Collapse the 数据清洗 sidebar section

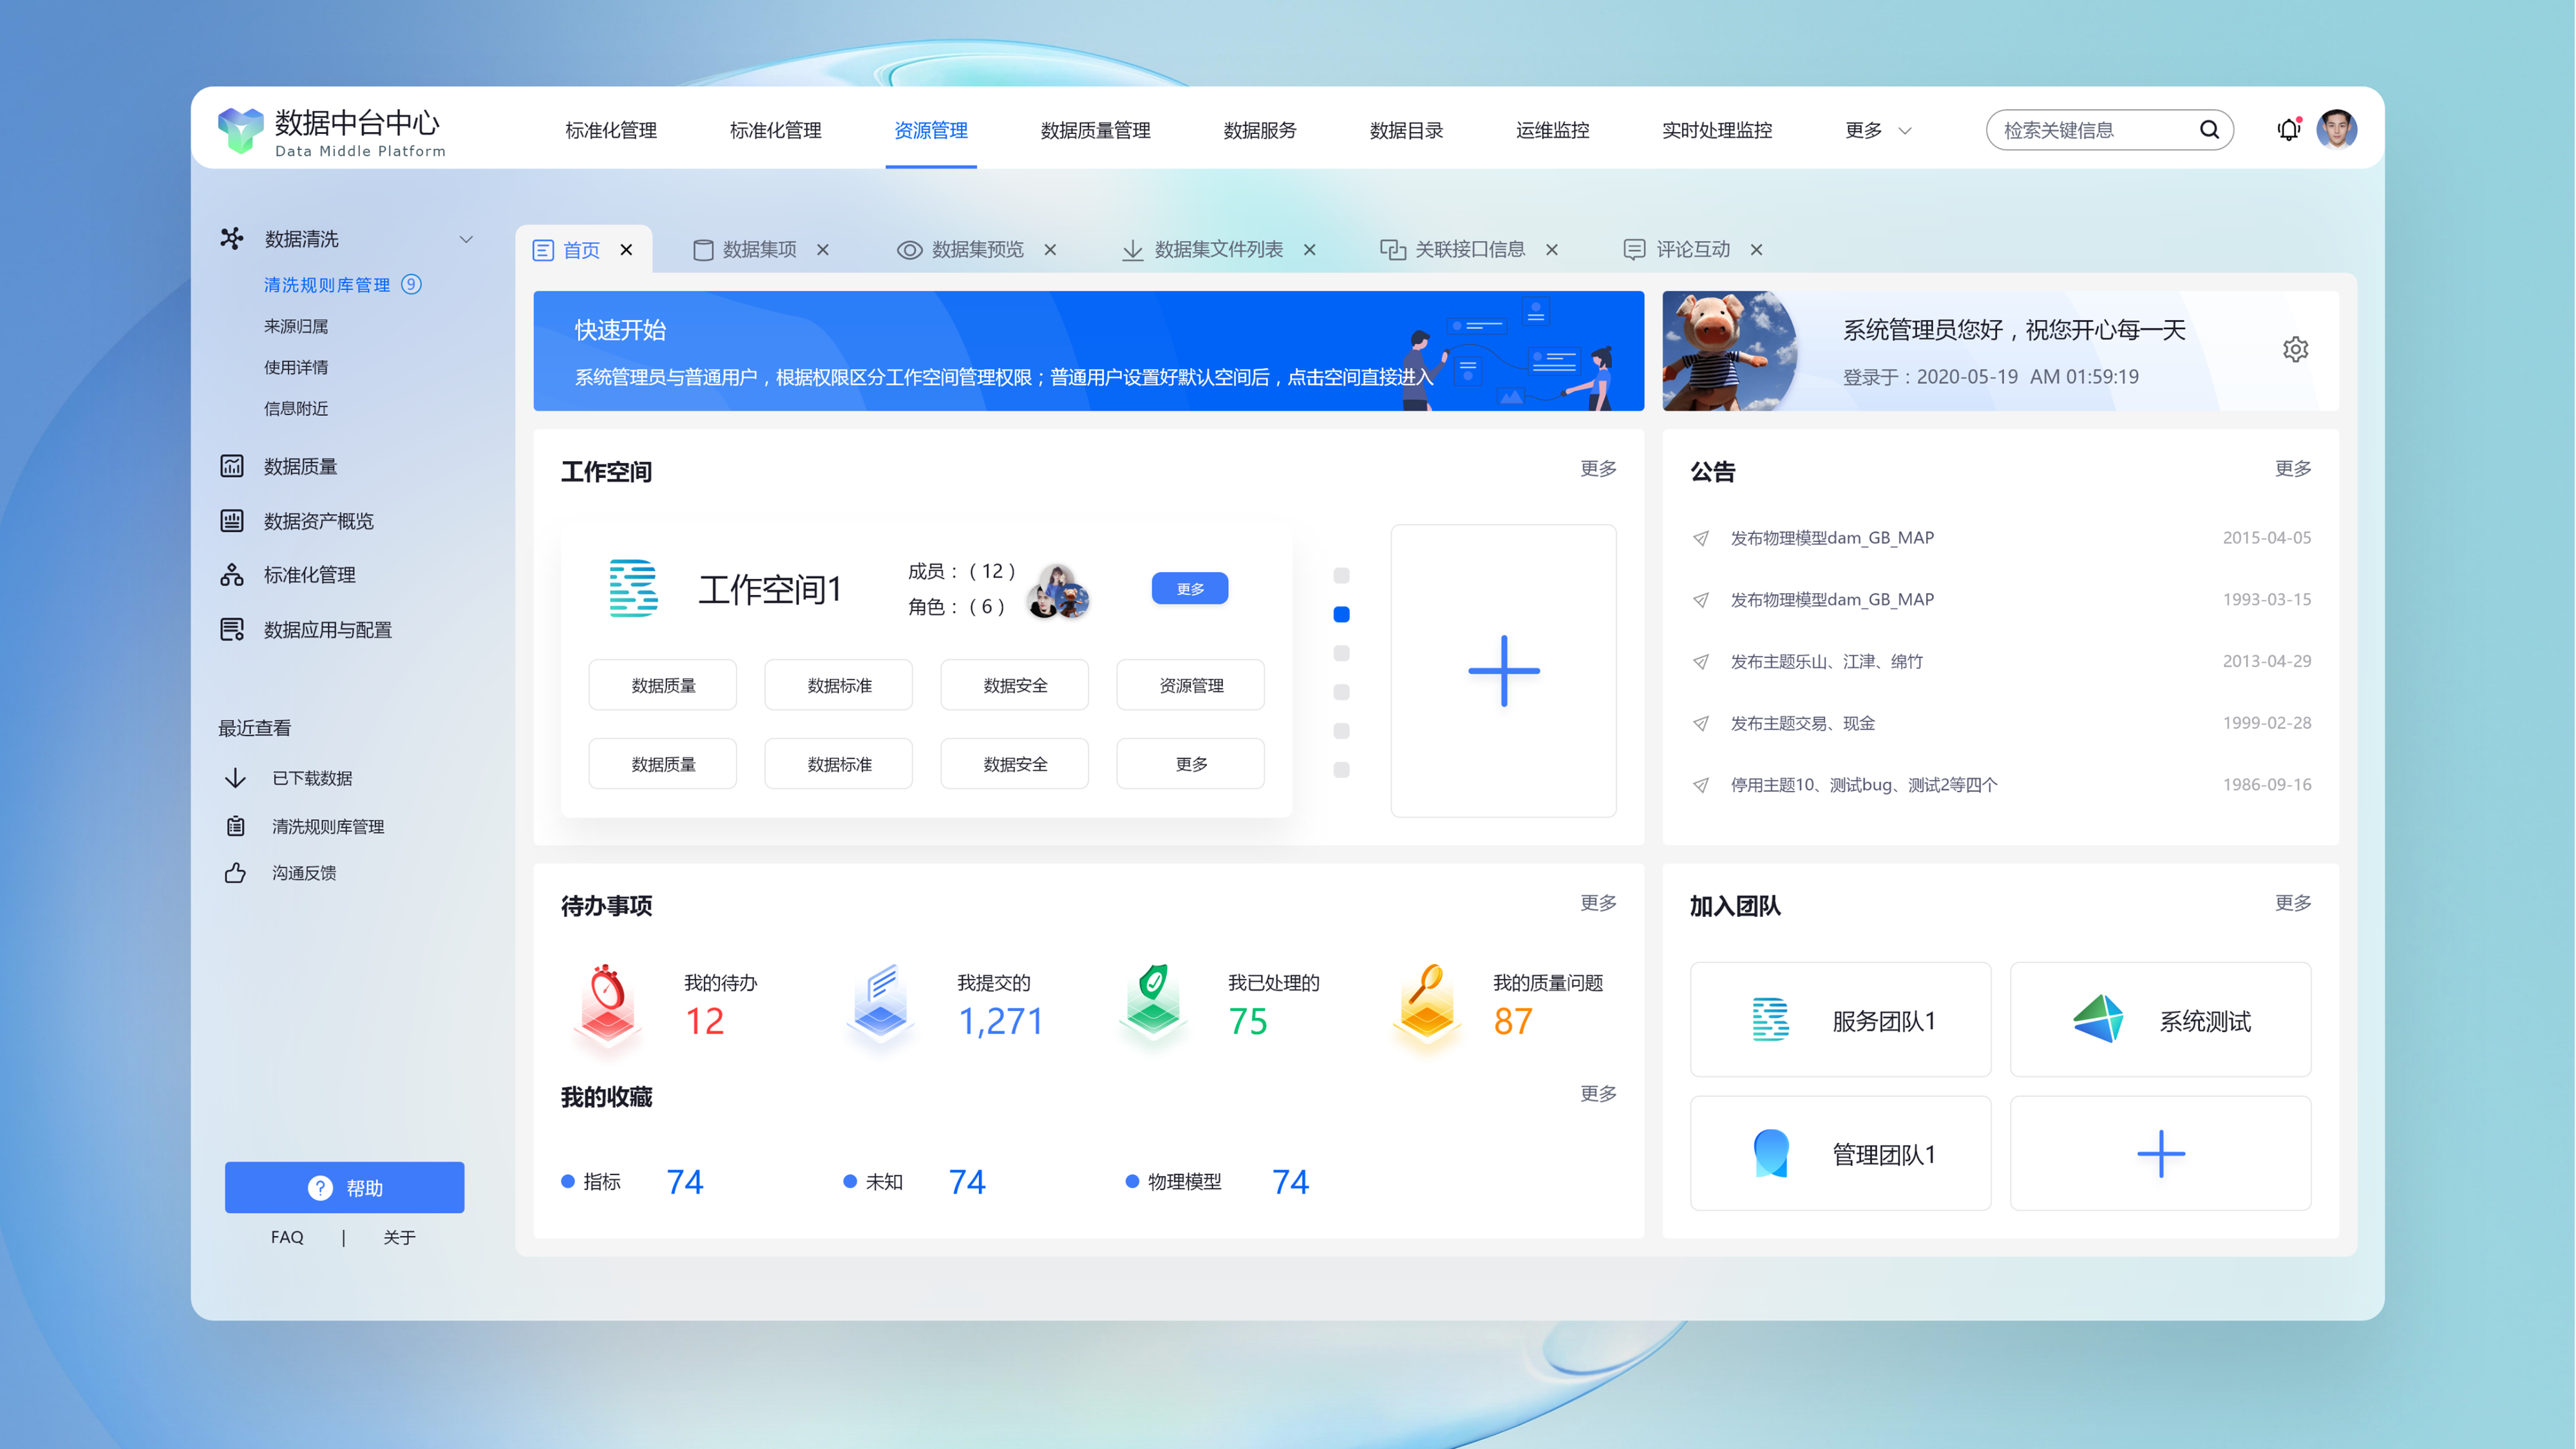pyautogui.click(x=466, y=238)
